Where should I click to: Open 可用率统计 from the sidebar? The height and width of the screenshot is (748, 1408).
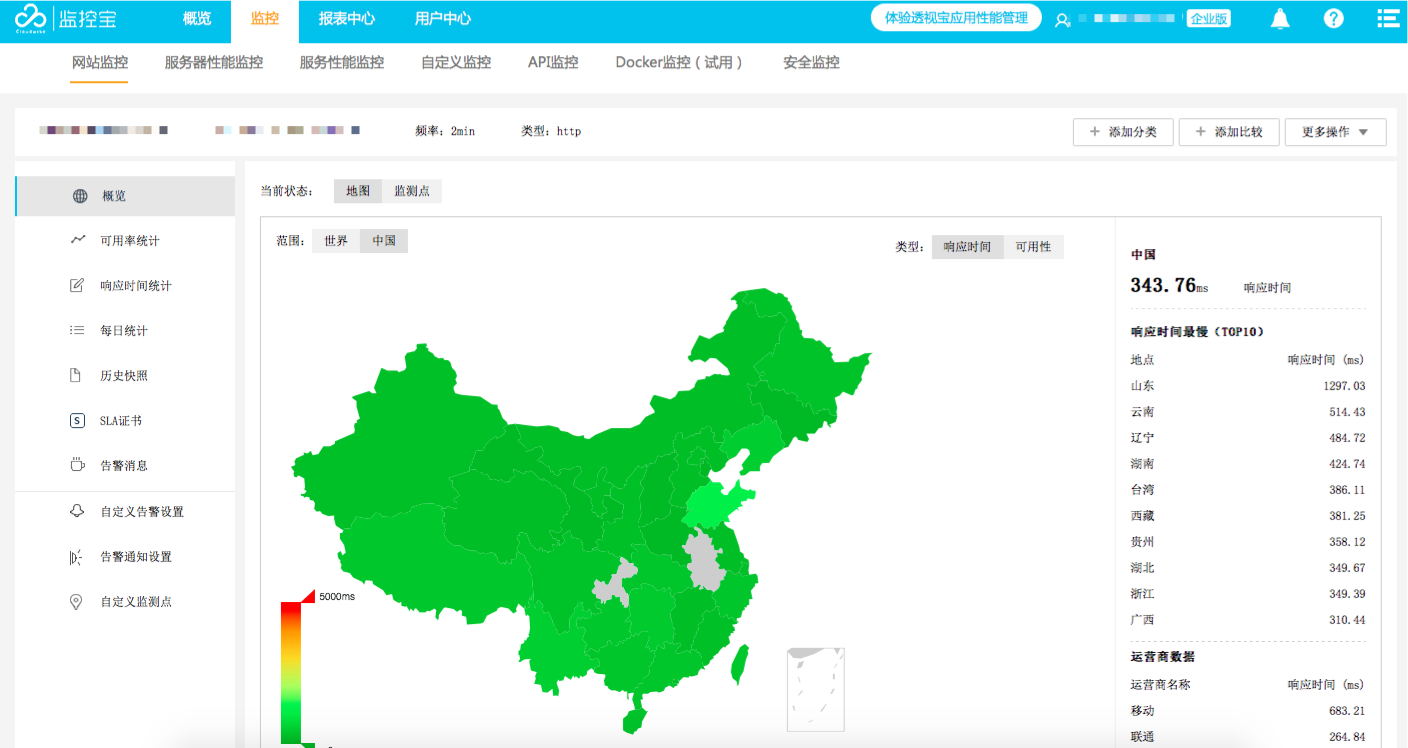click(129, 241)
